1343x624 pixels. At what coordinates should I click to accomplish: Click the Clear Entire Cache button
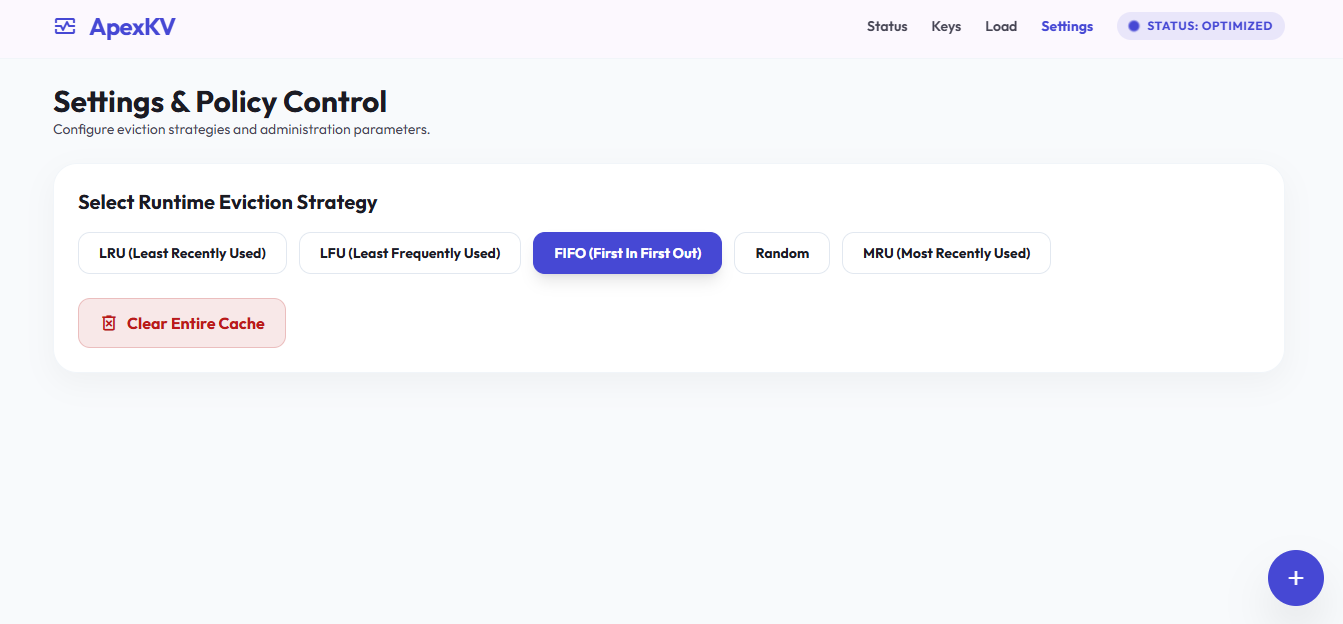(182, 323)
